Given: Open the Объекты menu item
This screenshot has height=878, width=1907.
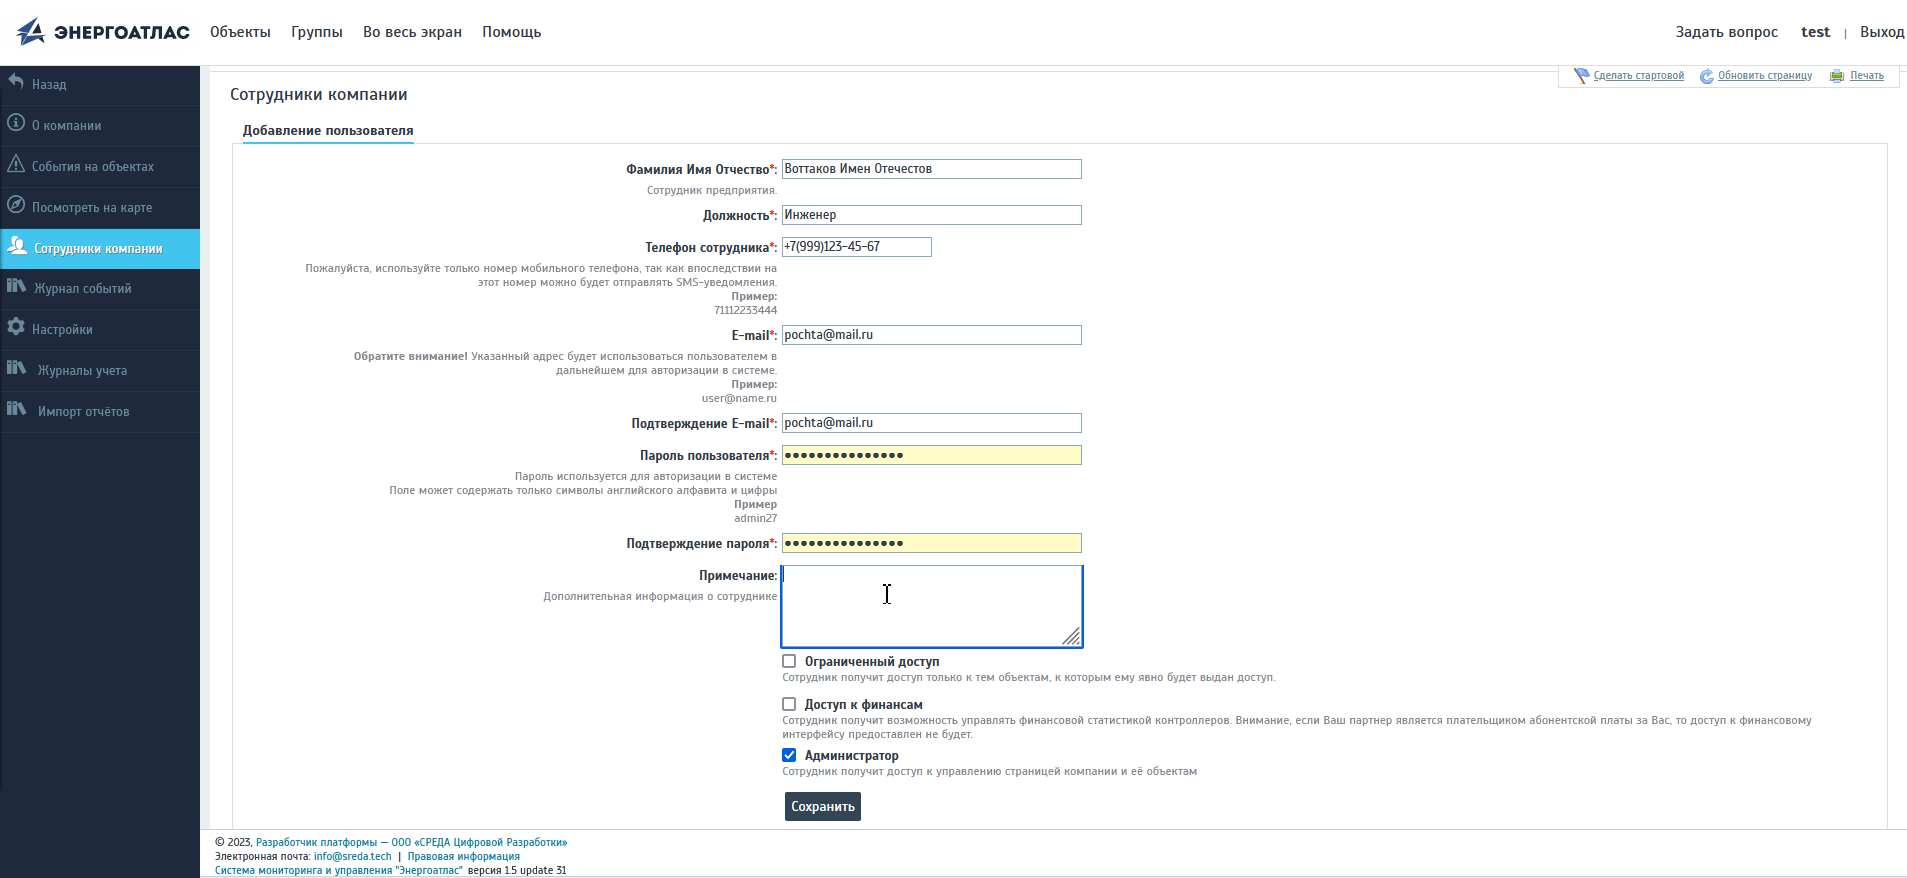Looking at the screenshot, I should pos(240,32).
